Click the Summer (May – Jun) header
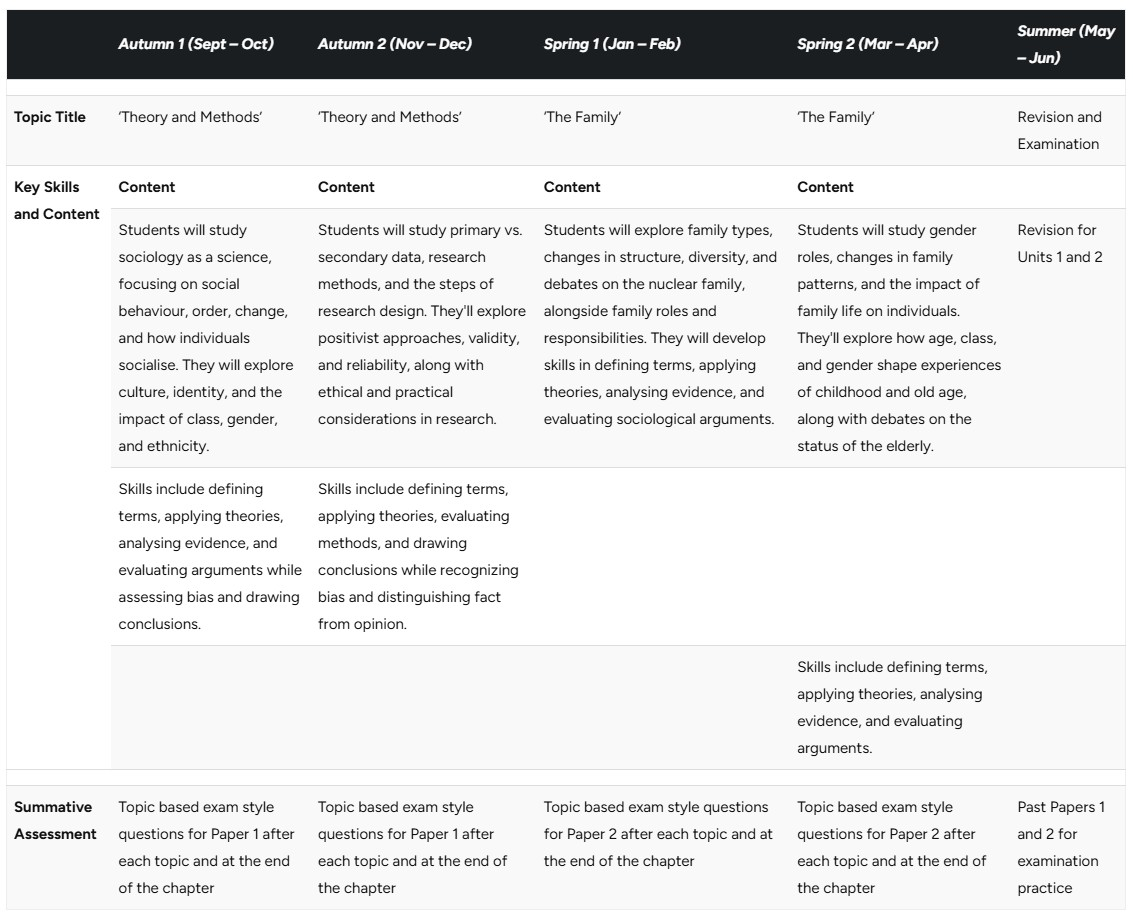The image size is (1133, 919). (x=1066, y=44)
